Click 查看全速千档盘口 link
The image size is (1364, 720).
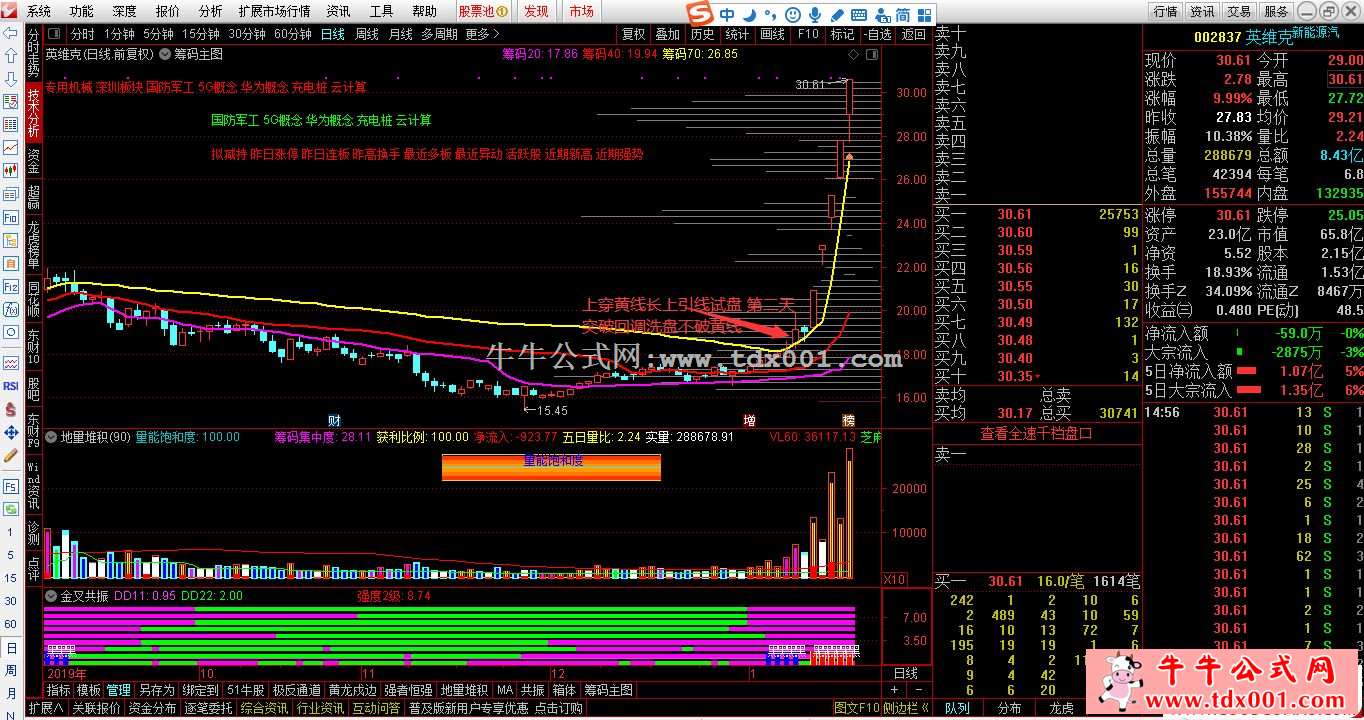click(x=1036, y=433)
